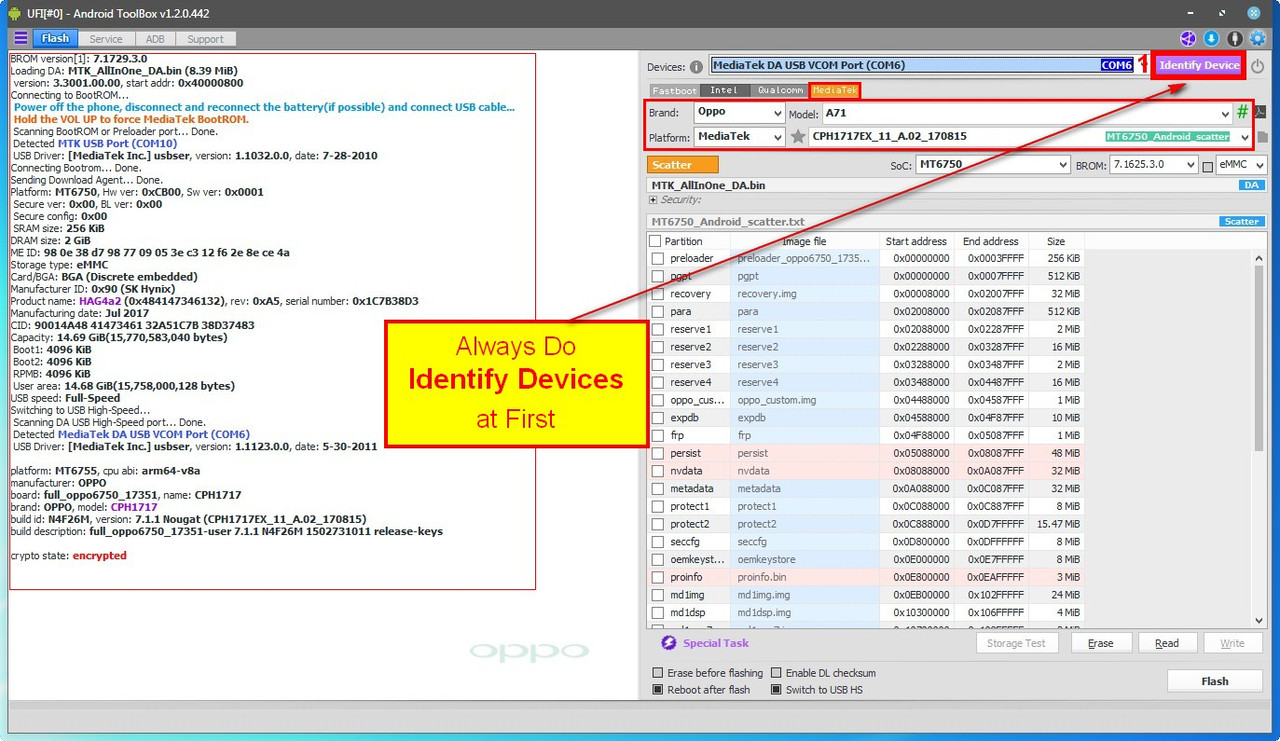This screenshot has height=741, width=1280.
Task: Click the Start address column header
Action: coord(916,241)
